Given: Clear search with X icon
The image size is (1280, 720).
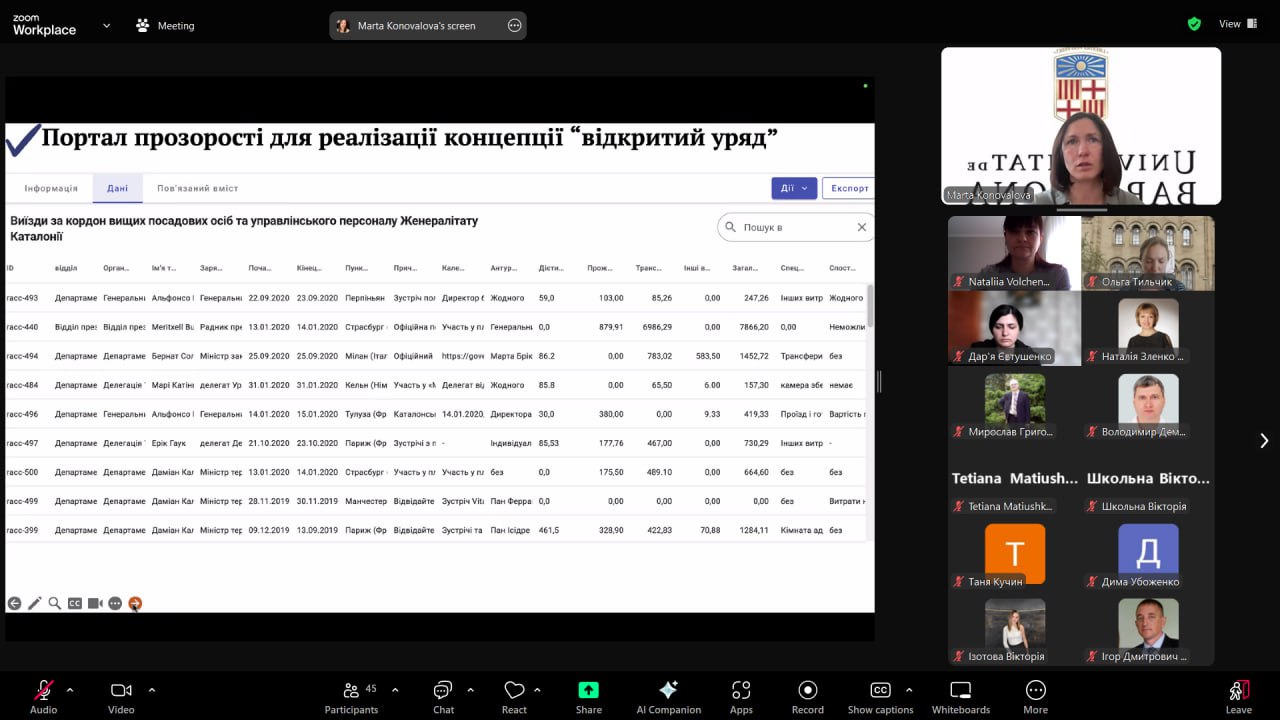Looking at the screenshot, I should point(861,227).
